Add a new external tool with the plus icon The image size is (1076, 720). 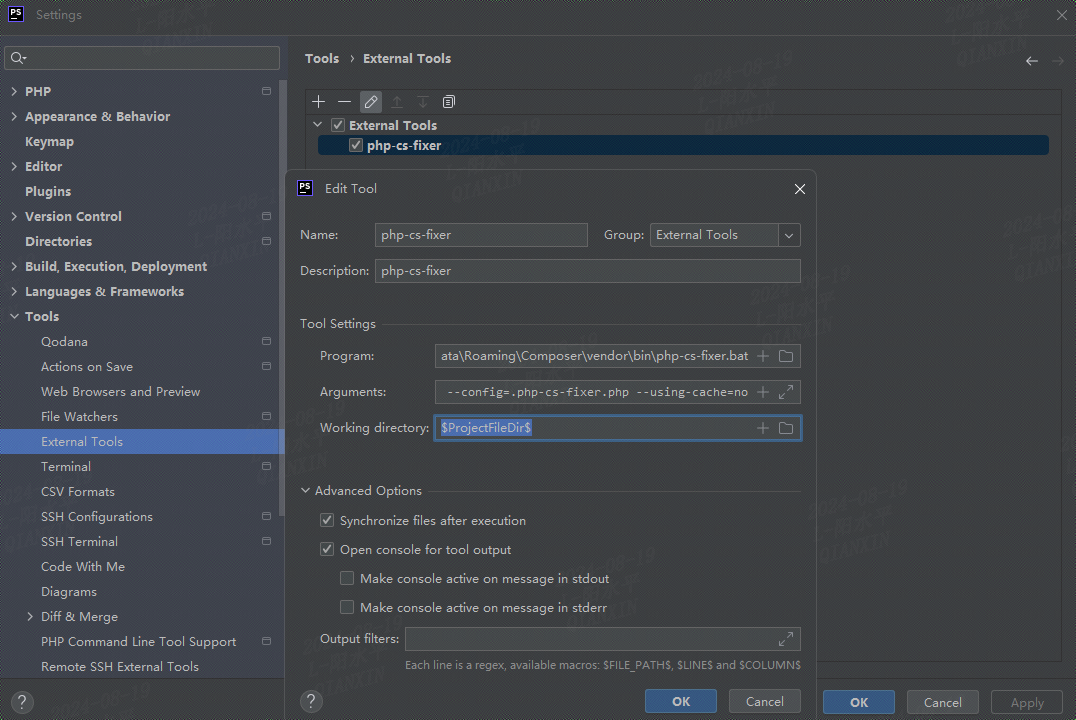(x=318, y=101)
